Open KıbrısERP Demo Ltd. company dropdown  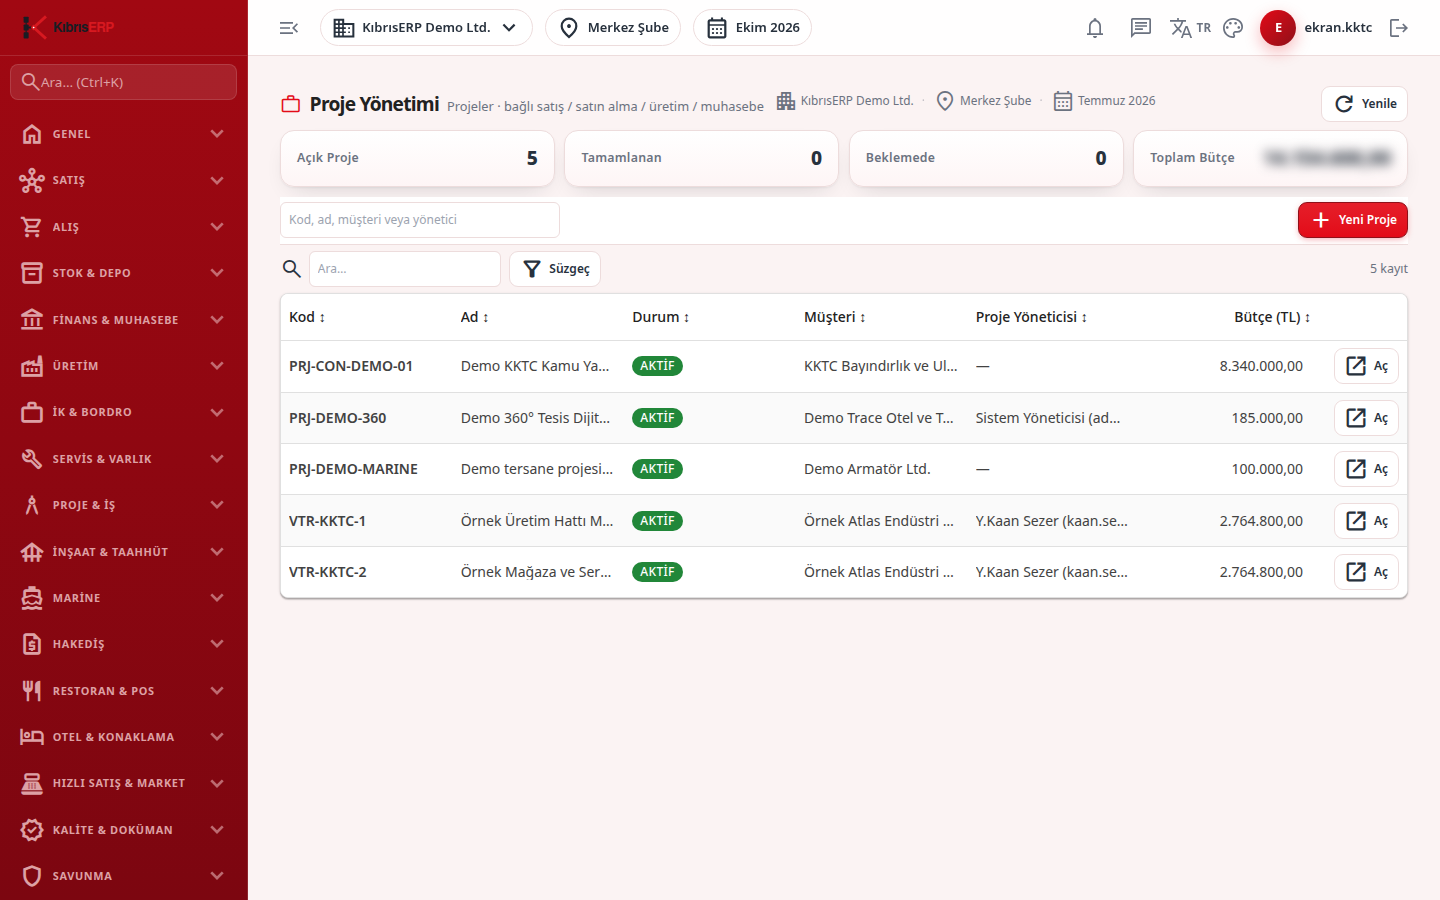(426, 28)
